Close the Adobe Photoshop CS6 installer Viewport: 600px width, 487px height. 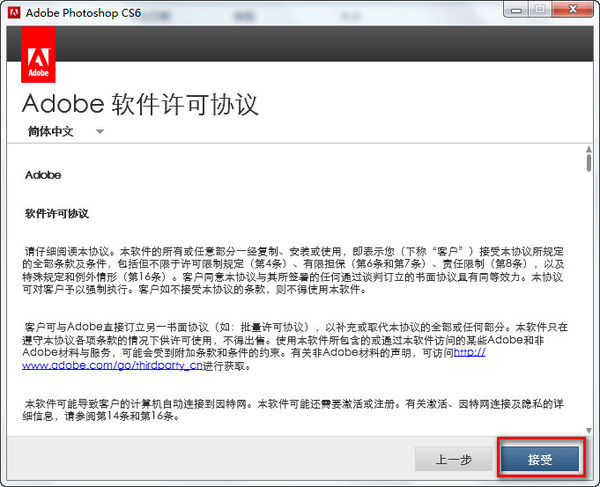click(x=573, y=9)
